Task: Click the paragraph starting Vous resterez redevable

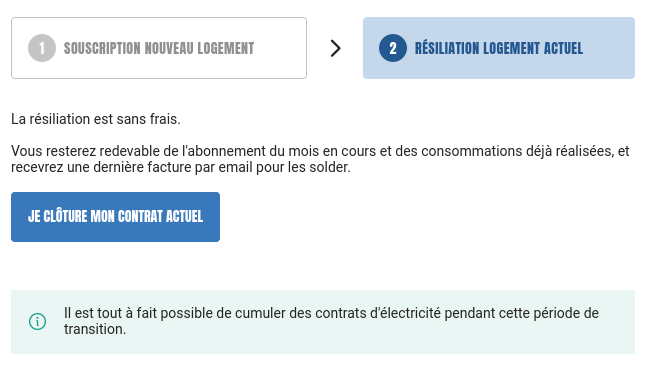Action: 320,159
